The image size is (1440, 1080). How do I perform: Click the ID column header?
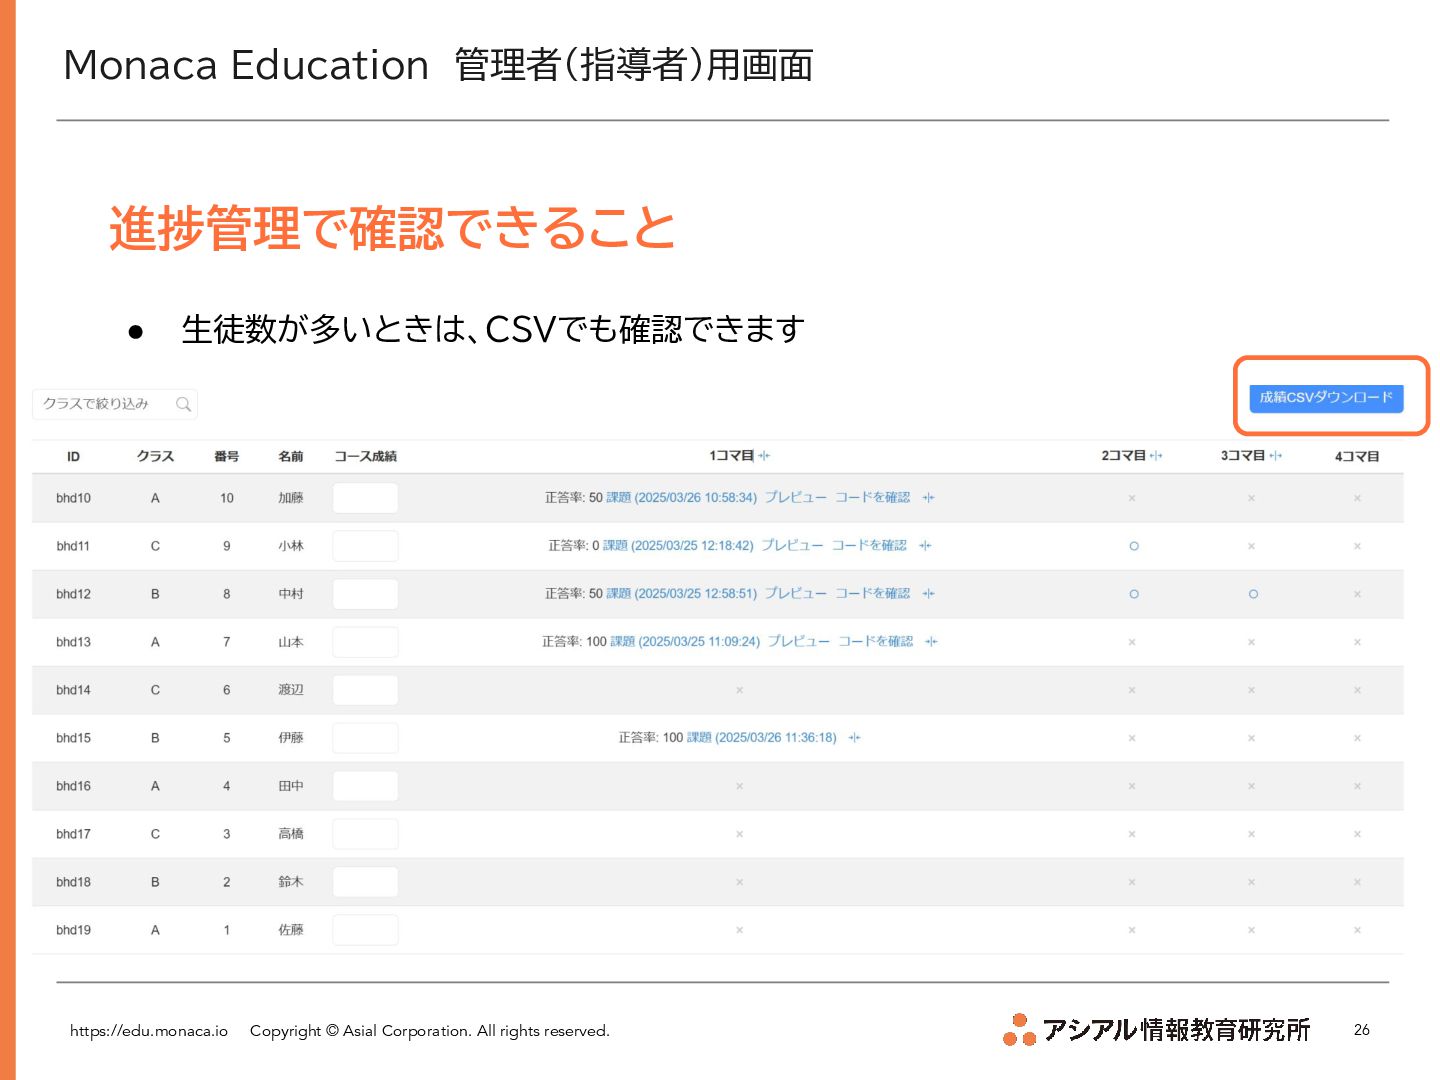73,457
